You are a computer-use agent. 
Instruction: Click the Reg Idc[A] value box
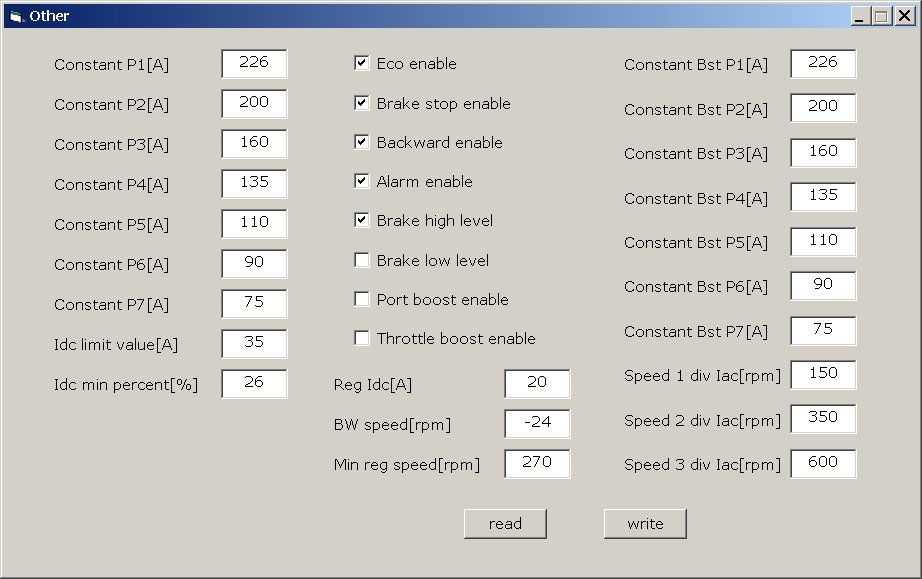pyautogui.click(x=537, y=383)
